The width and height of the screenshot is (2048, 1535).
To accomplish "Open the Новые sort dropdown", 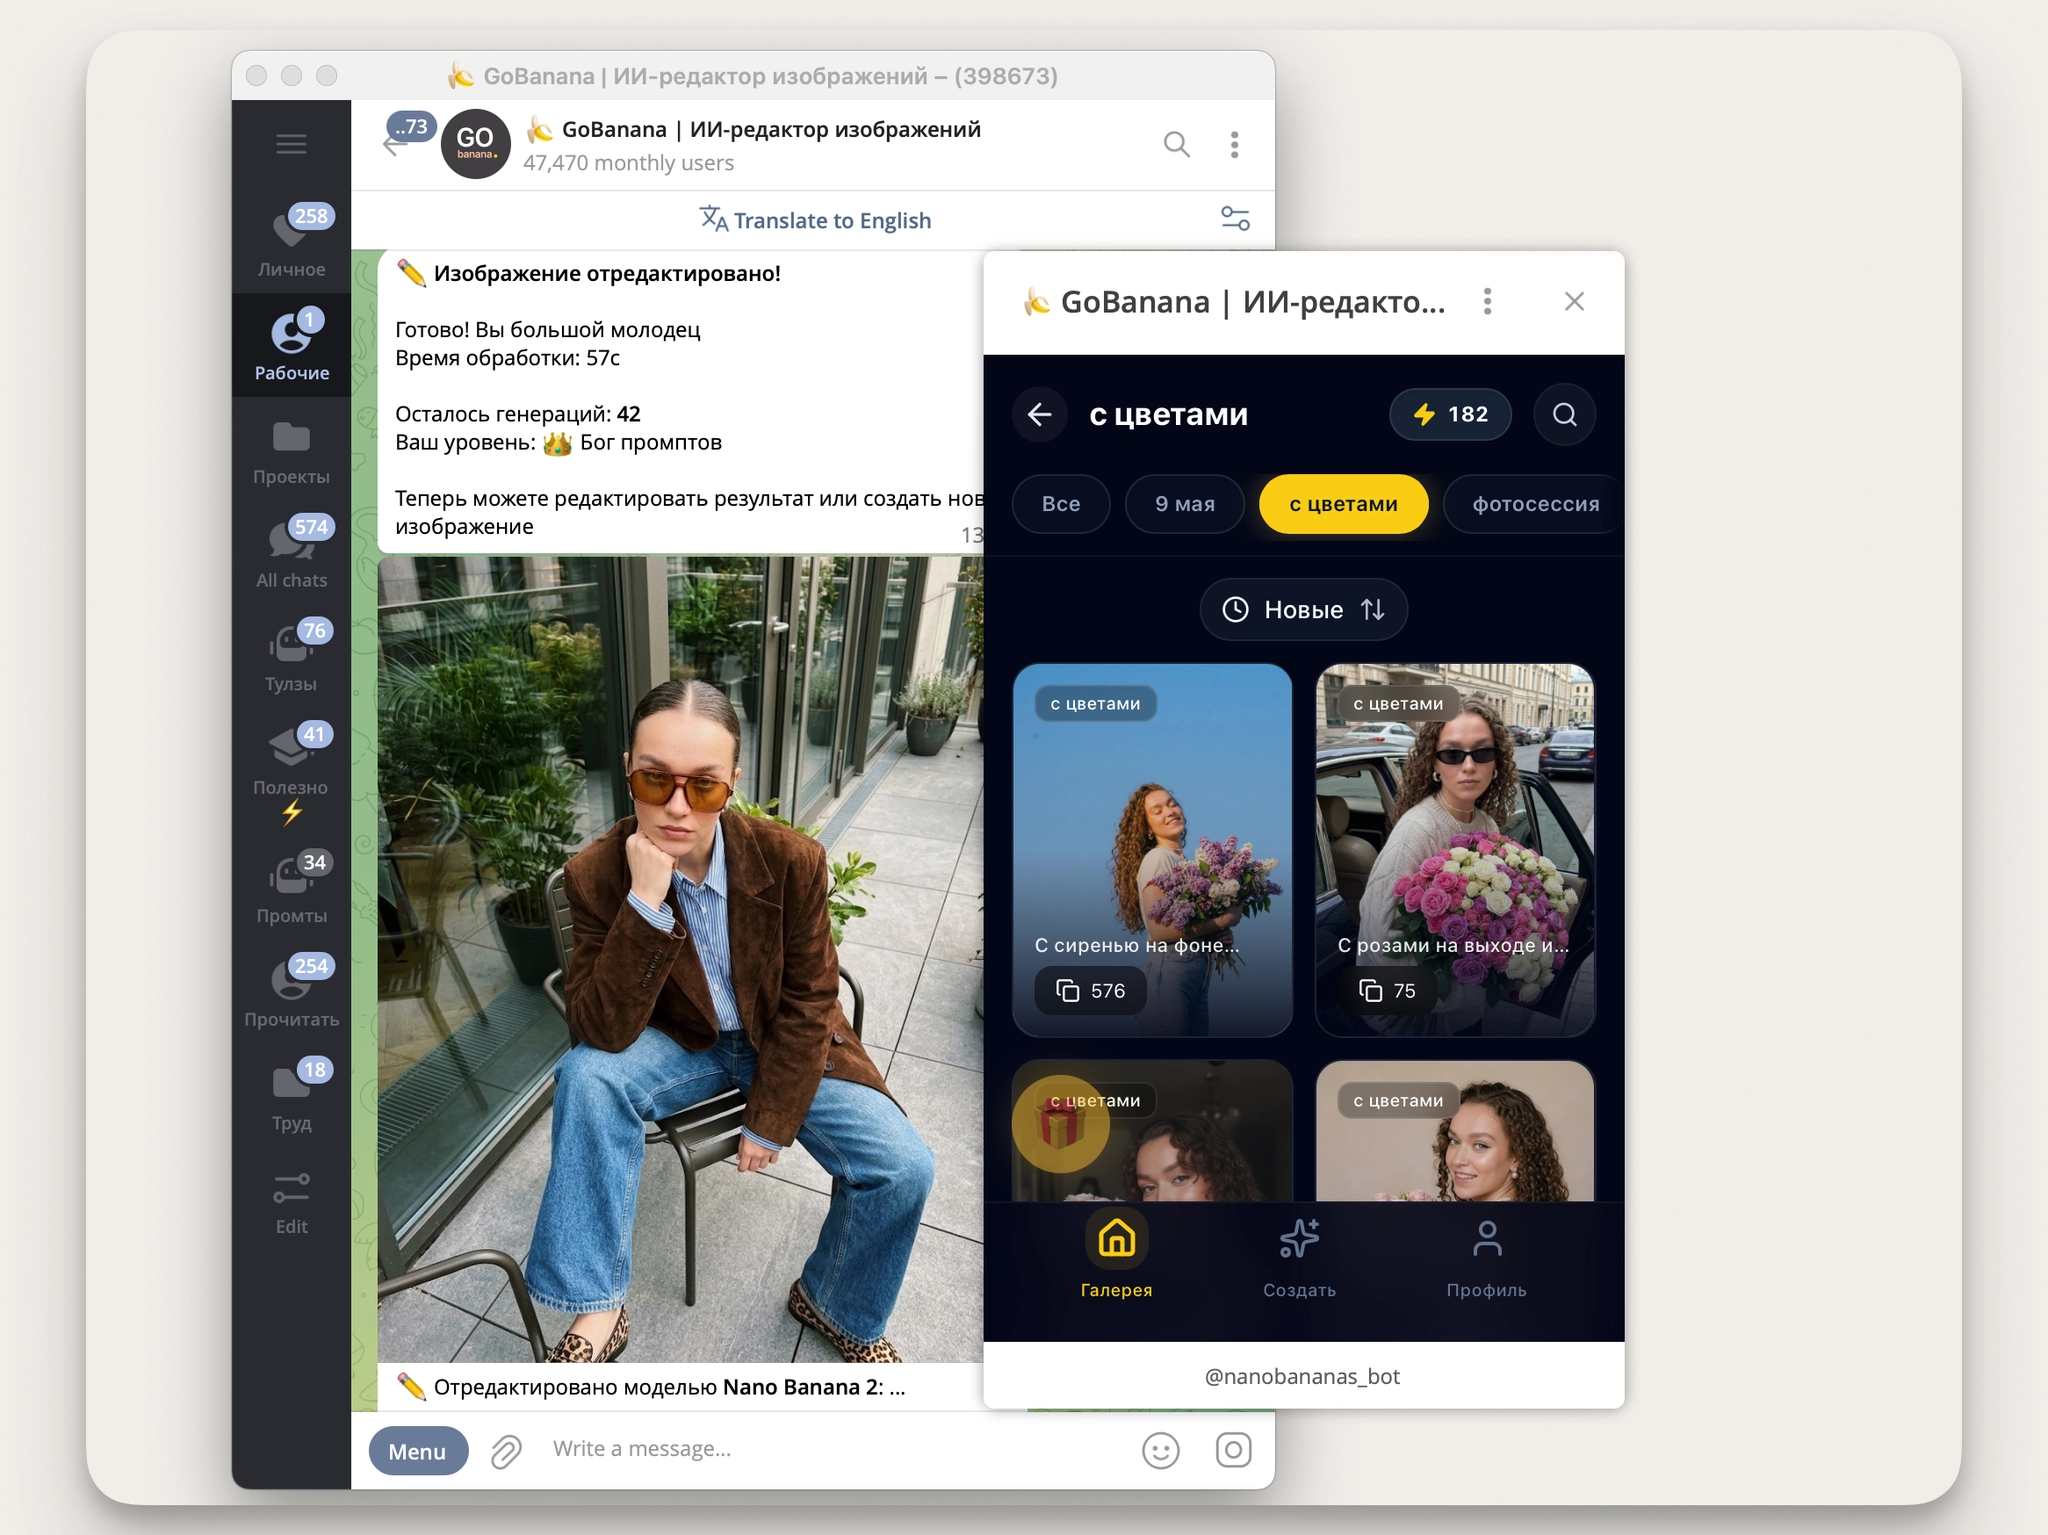I will [1304, 609].
